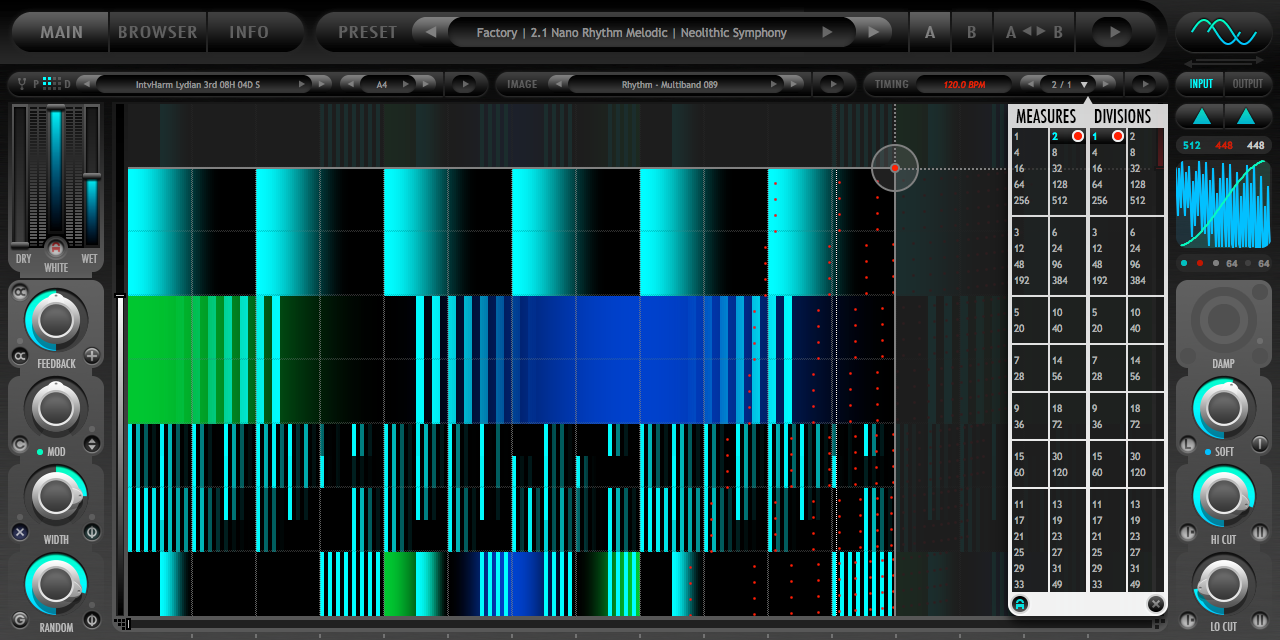Click the red dot crosshair handle on image
1280x640 pixels.
click(895, 168)
